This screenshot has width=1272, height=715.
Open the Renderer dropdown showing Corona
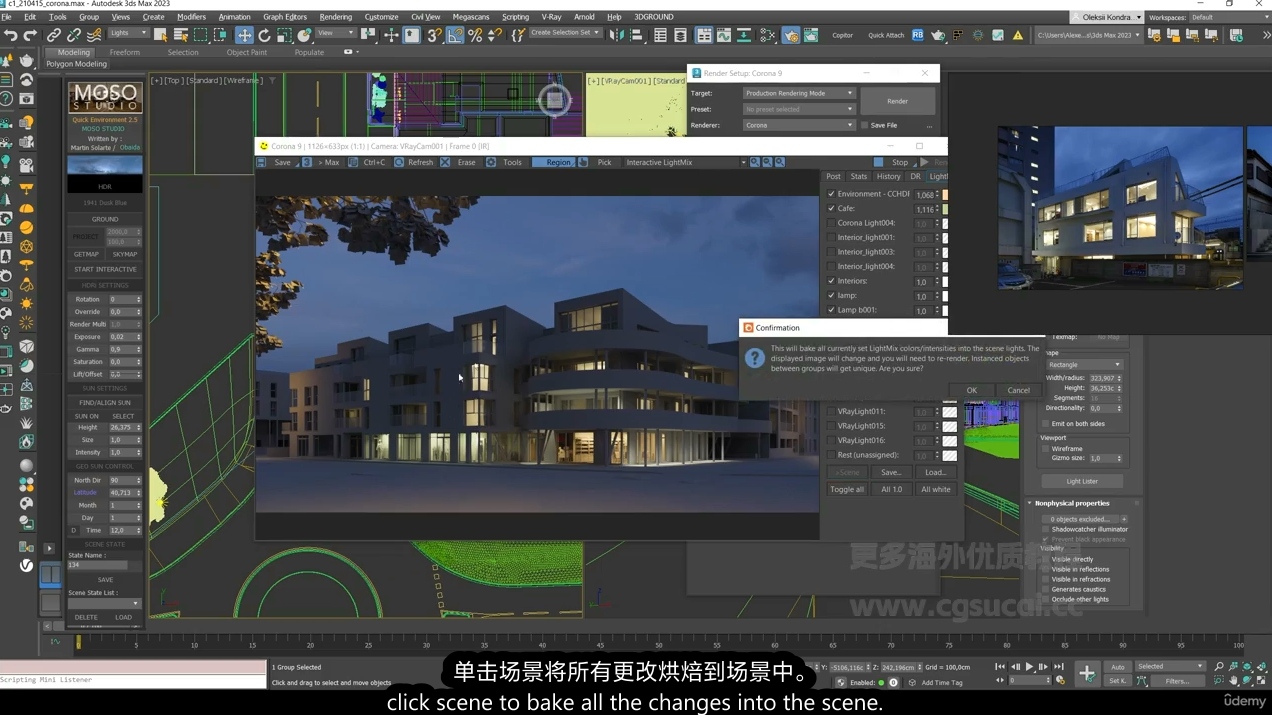coord(798,126)
